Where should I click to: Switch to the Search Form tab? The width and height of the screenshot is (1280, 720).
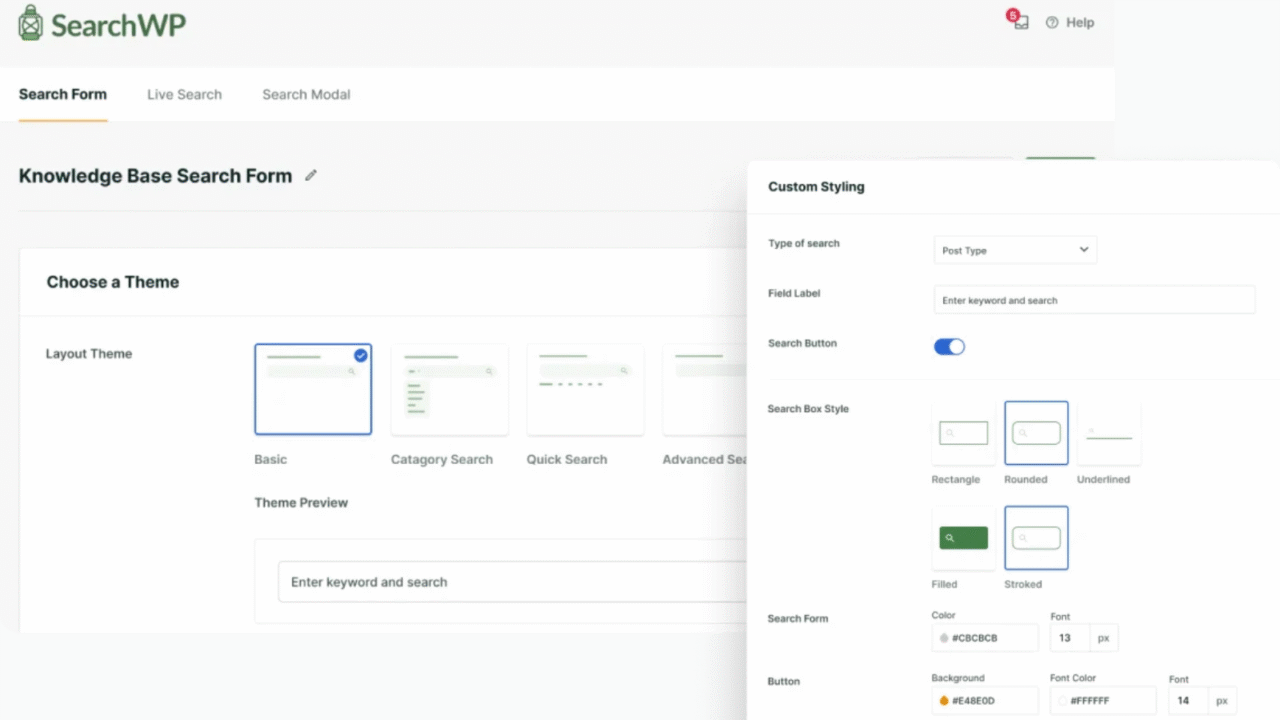click(x=63, y=94)
